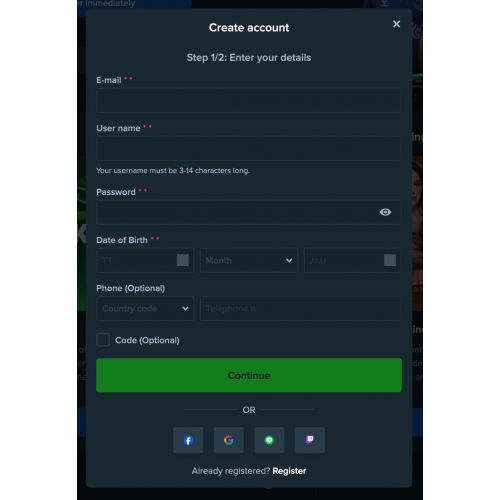Image resolution: width=500 pixels, height=500 pixels.
Task: Focus the TT day of birth field
Action: click(145, 260)
